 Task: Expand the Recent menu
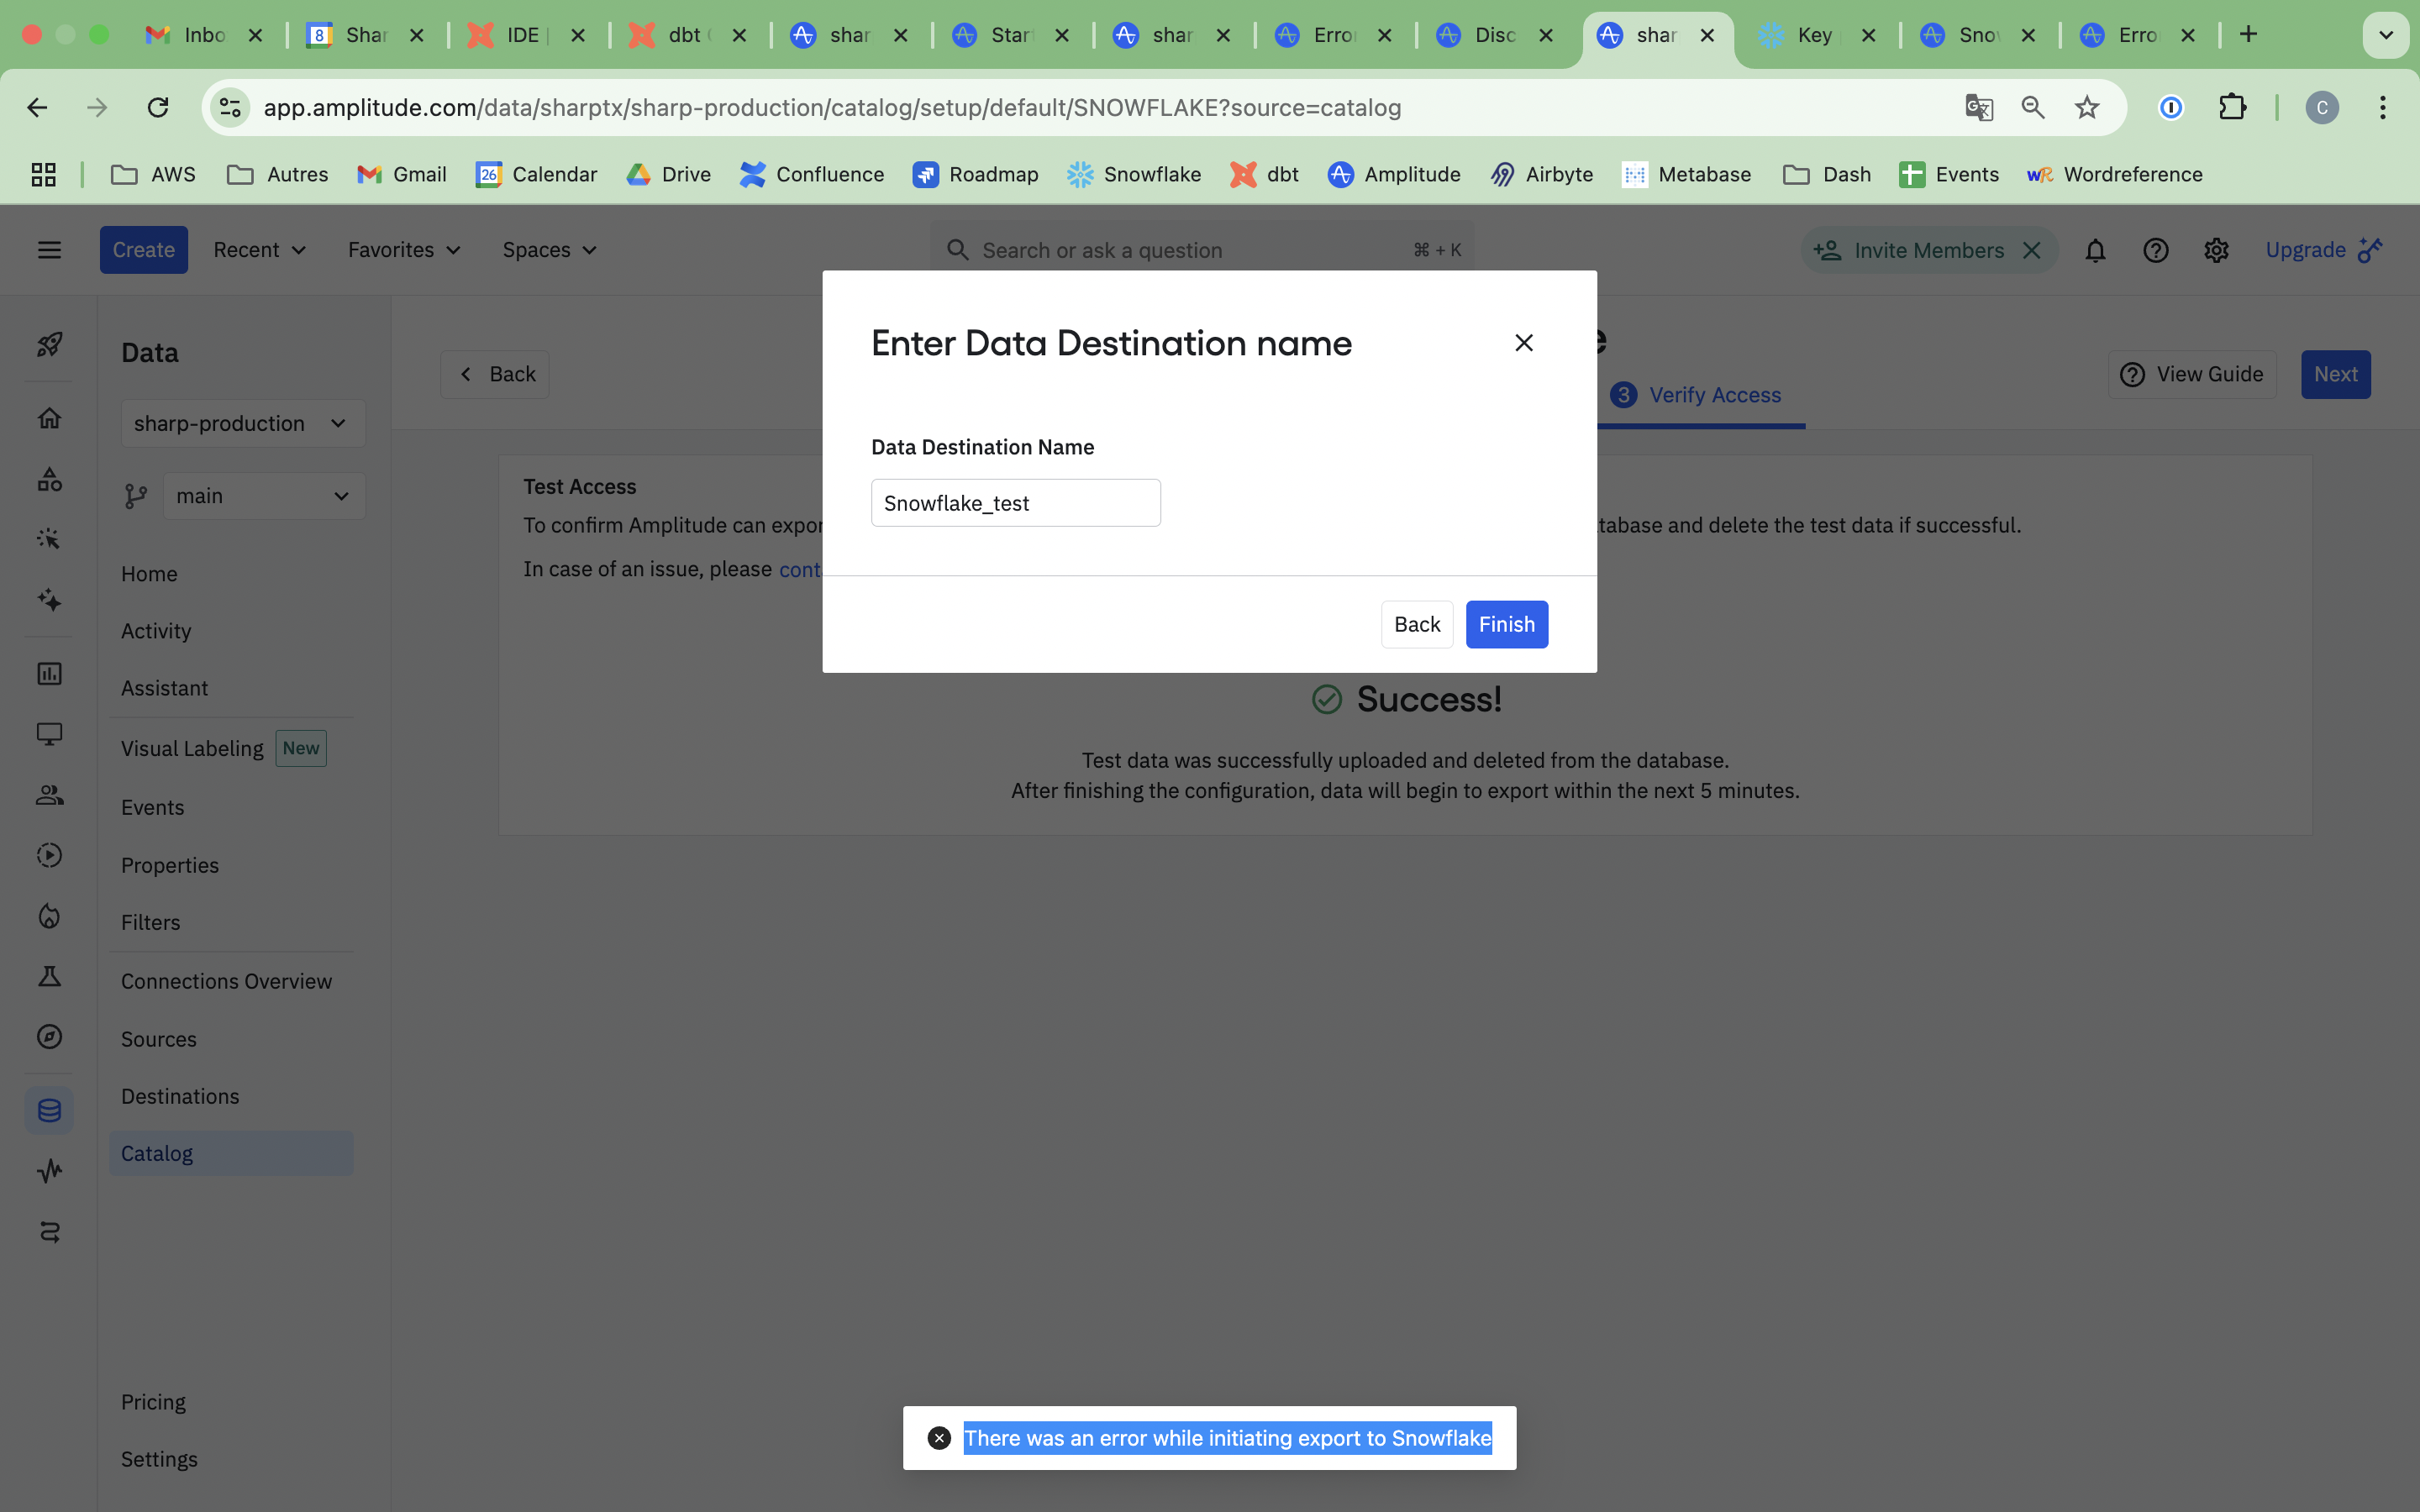coord(259,250)
